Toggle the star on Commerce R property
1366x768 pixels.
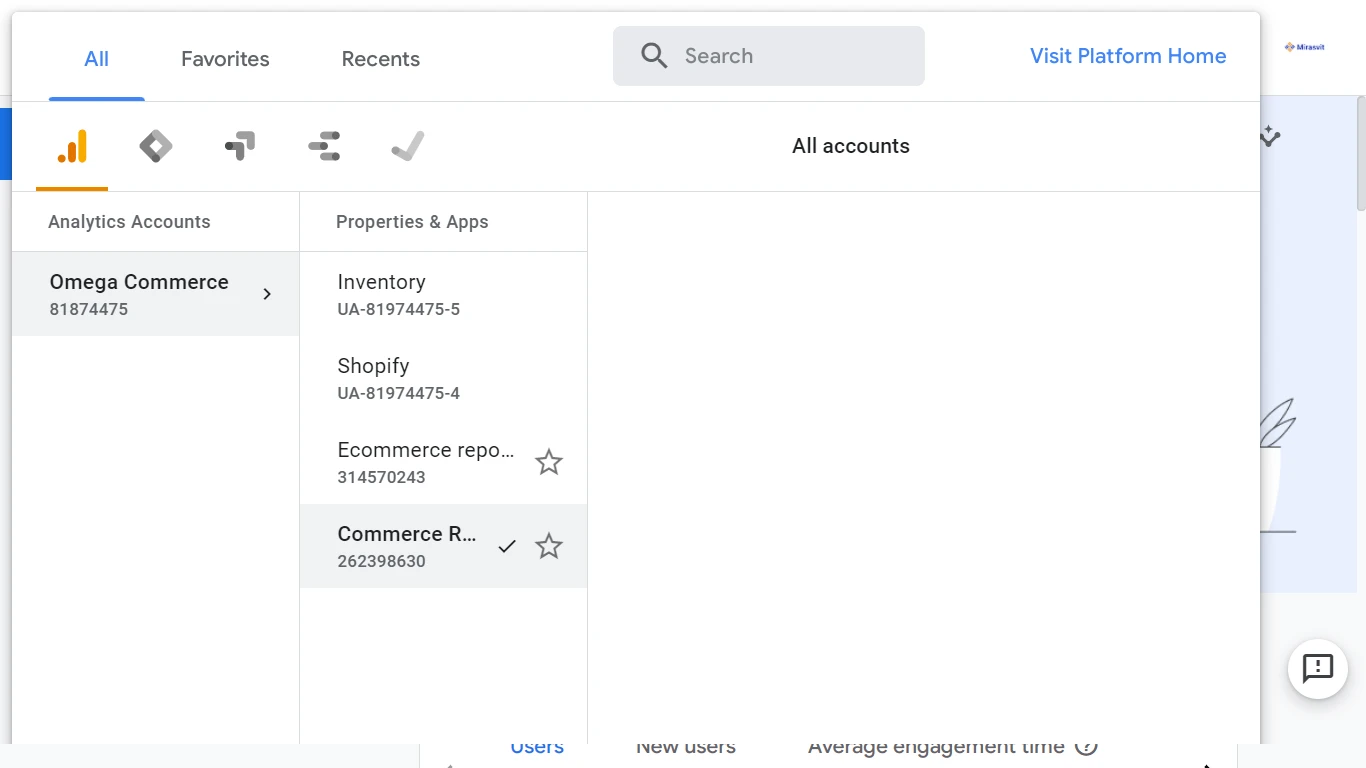(x=548, y=546)
